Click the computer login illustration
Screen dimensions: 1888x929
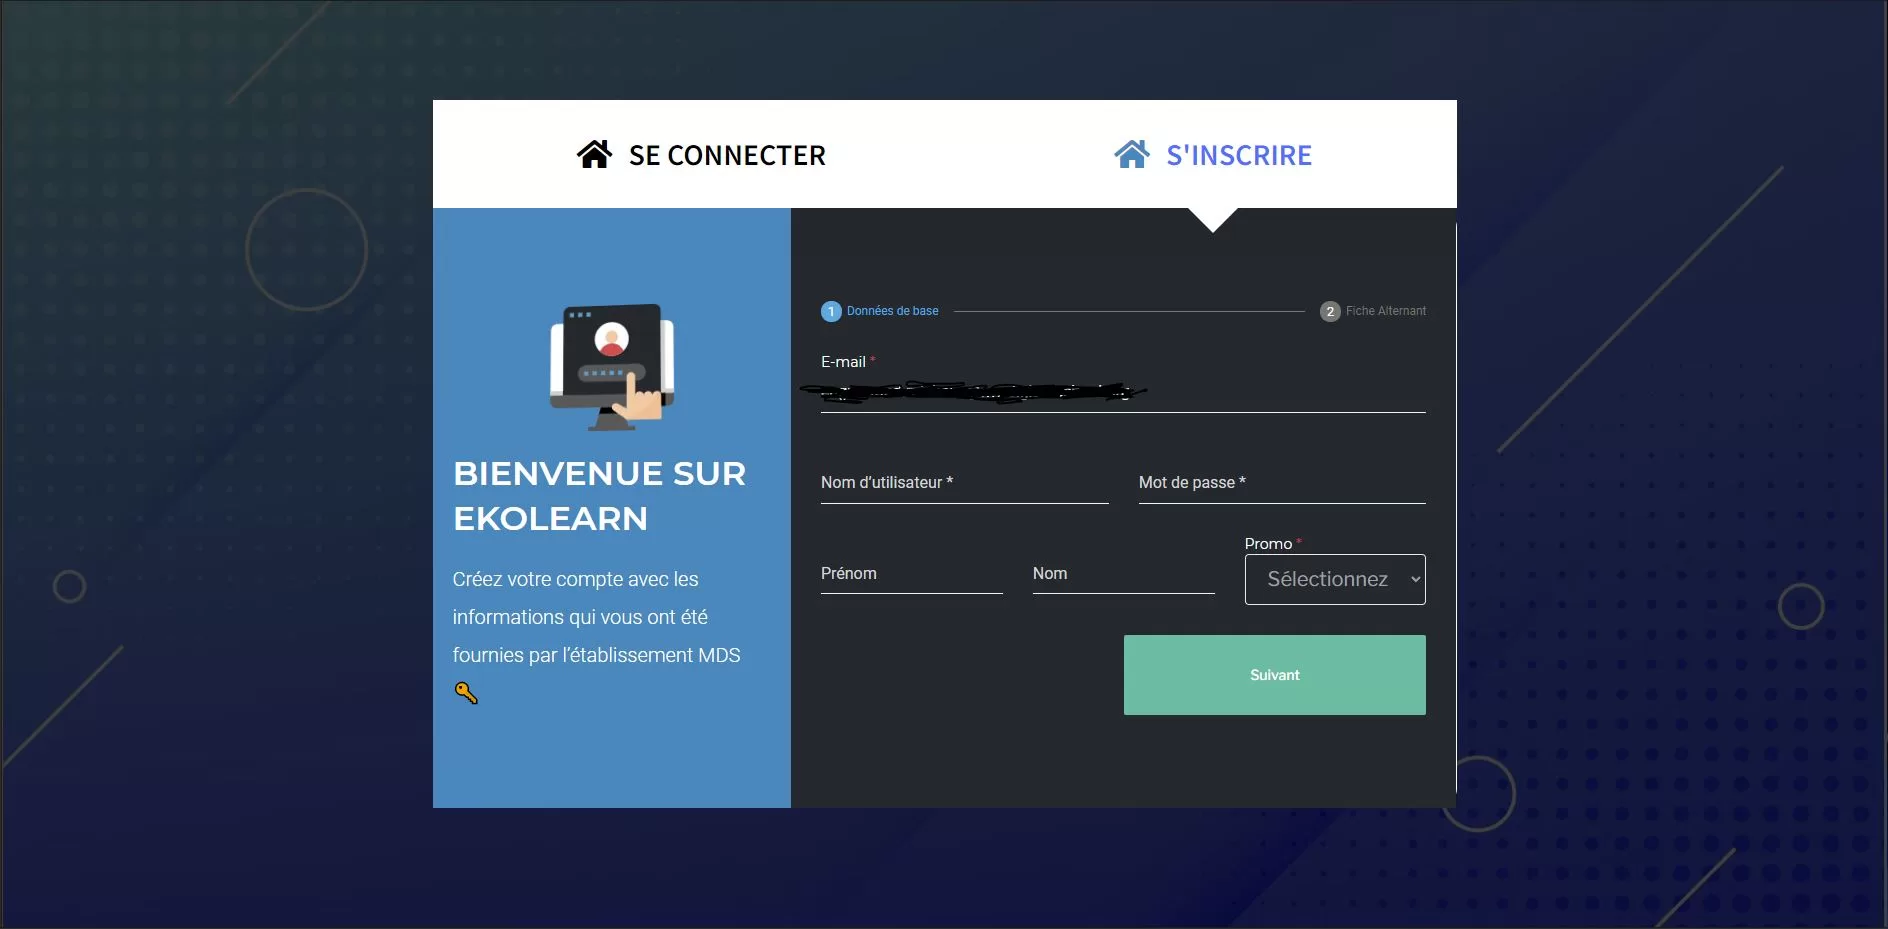[612, 367]
